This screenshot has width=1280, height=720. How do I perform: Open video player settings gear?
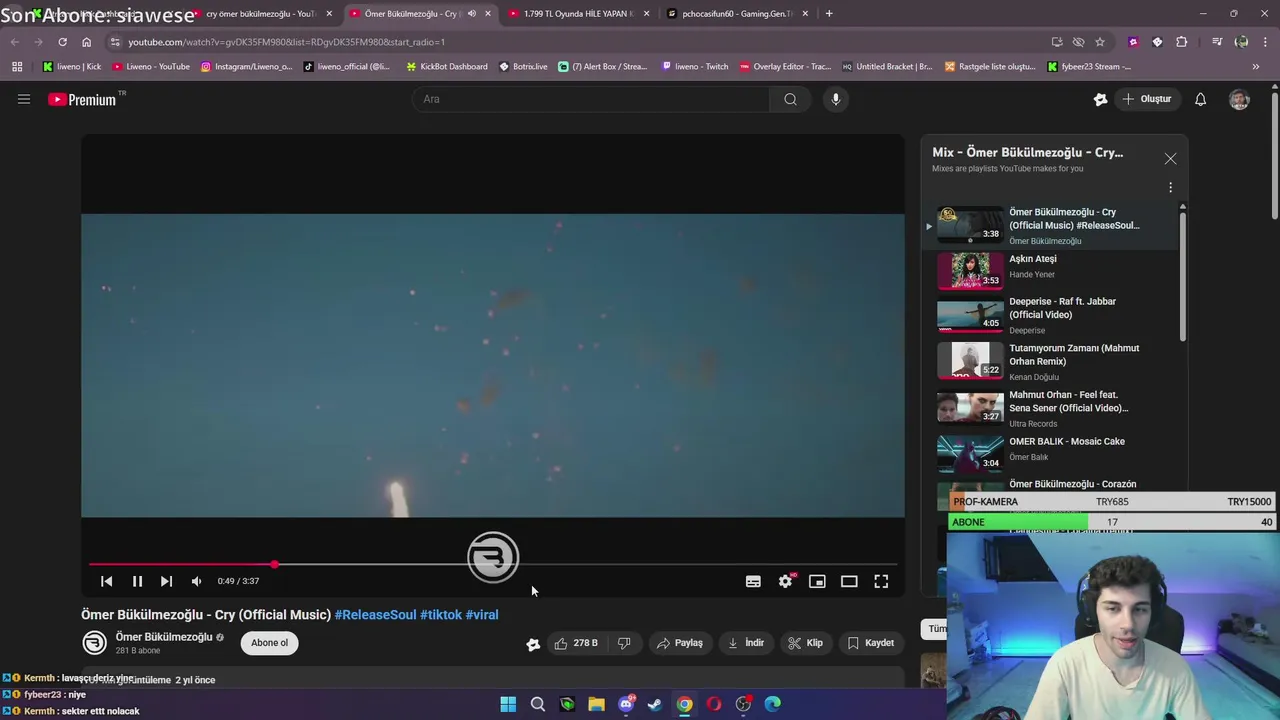(786, 581)
